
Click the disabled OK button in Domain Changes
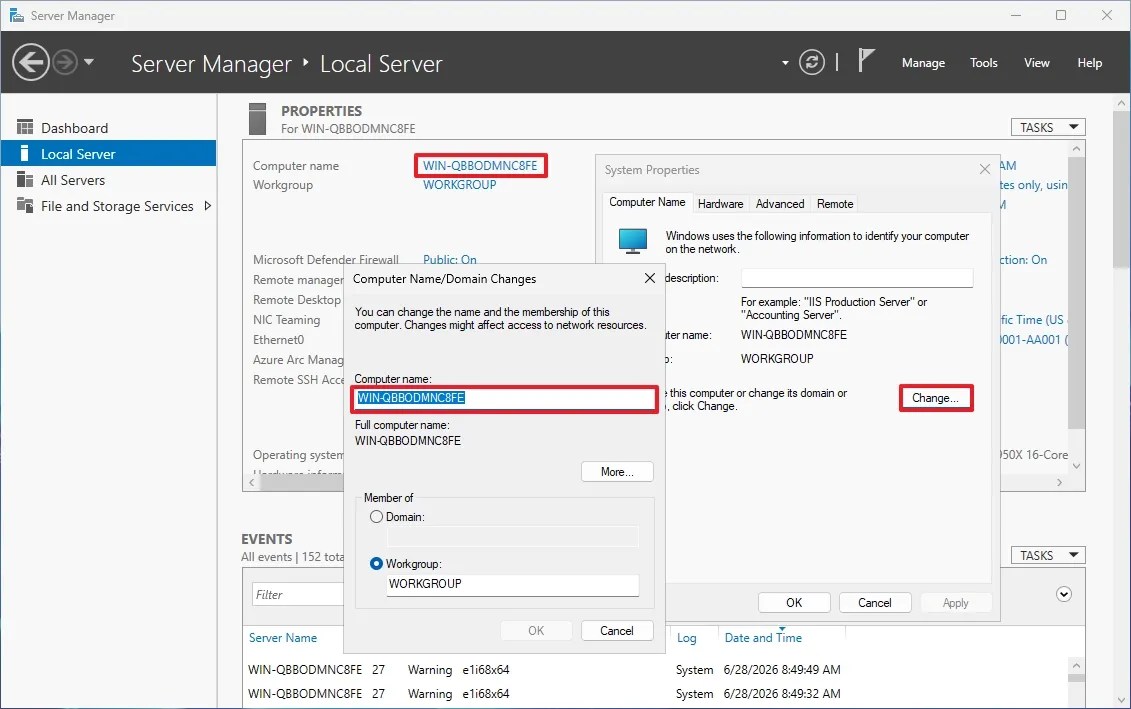(x=536, y=630)
